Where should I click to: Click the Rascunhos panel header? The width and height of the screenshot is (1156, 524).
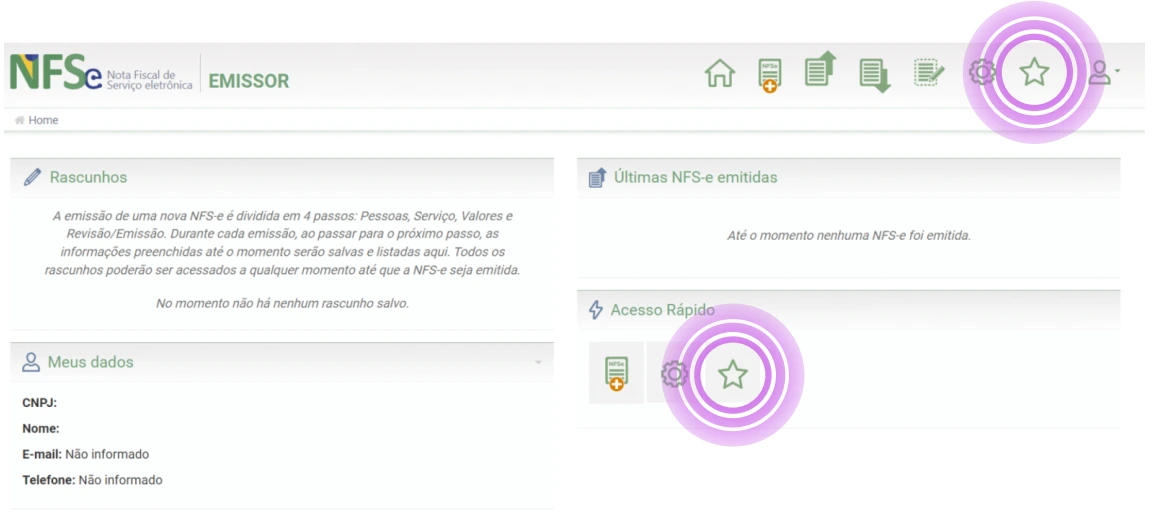click(x=89, y=177)
